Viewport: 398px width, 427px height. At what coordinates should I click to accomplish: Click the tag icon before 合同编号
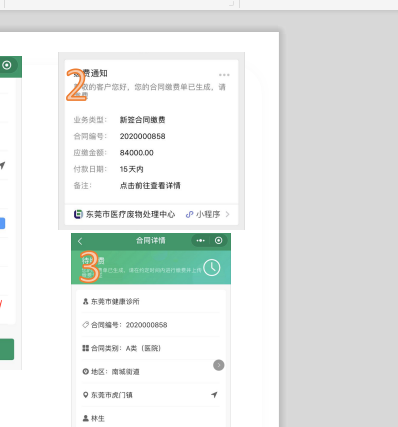click(85, 325)
